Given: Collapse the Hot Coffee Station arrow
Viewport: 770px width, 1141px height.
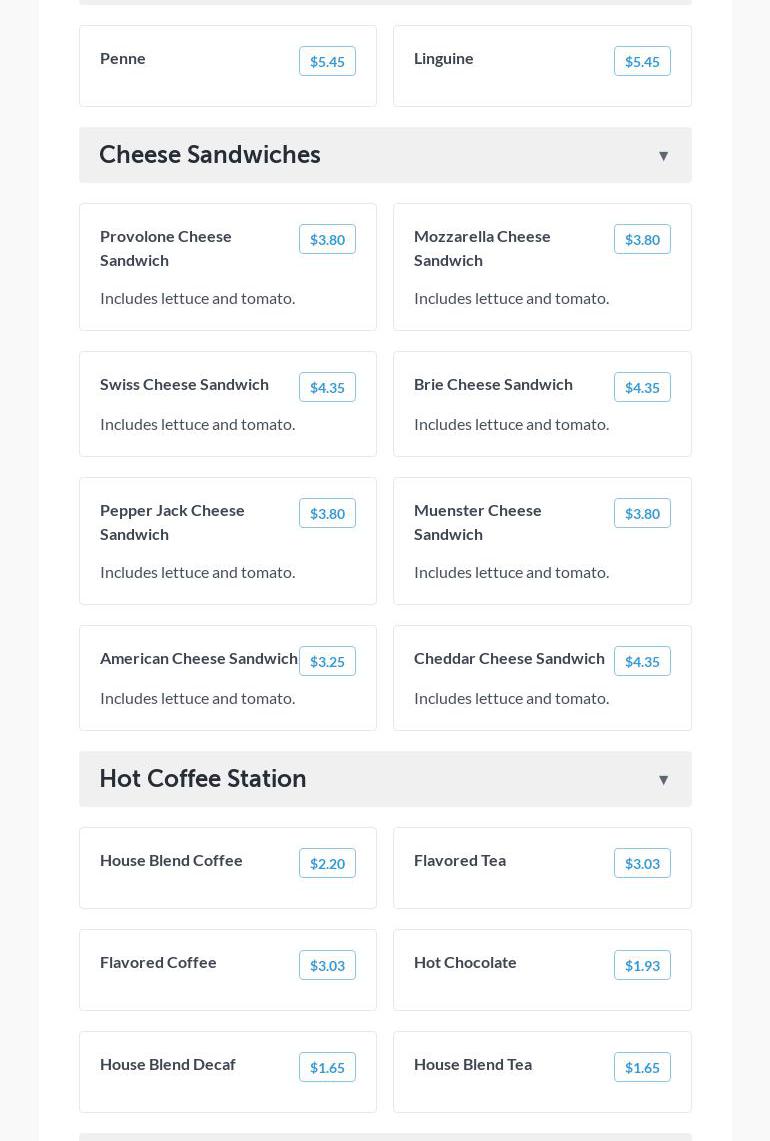Looking at the screenshot, I should 663,780.
